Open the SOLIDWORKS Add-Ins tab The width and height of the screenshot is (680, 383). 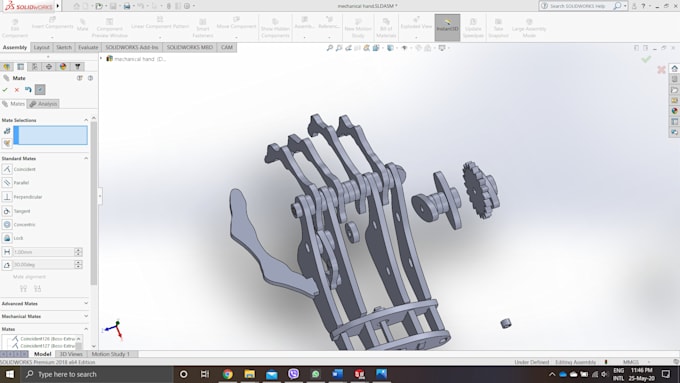point(132,47)
